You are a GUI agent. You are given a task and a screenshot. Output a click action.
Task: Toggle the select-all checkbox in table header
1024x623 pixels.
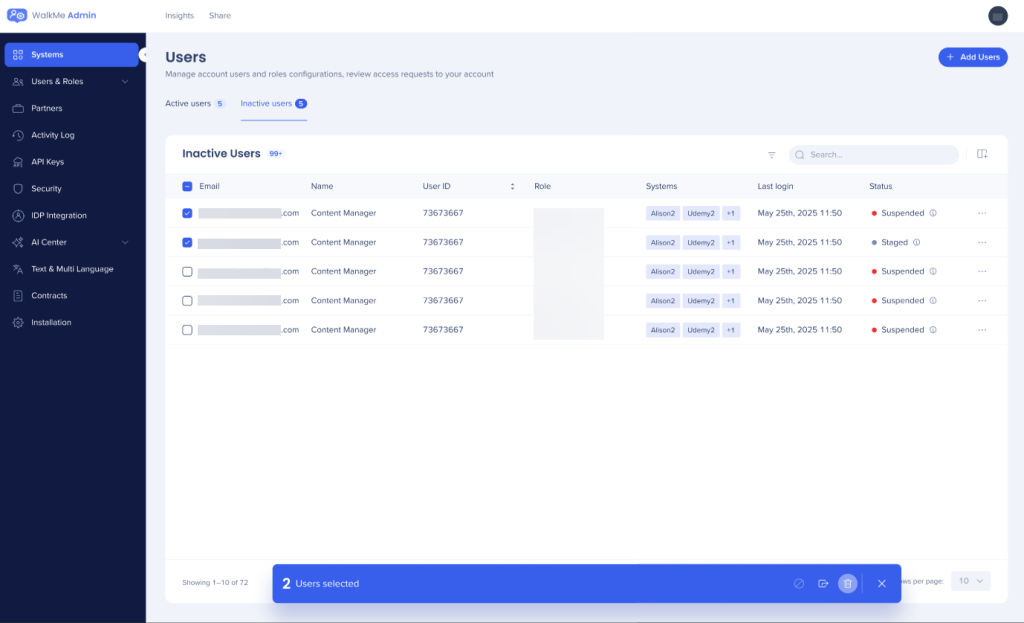(x=187, y=186)
